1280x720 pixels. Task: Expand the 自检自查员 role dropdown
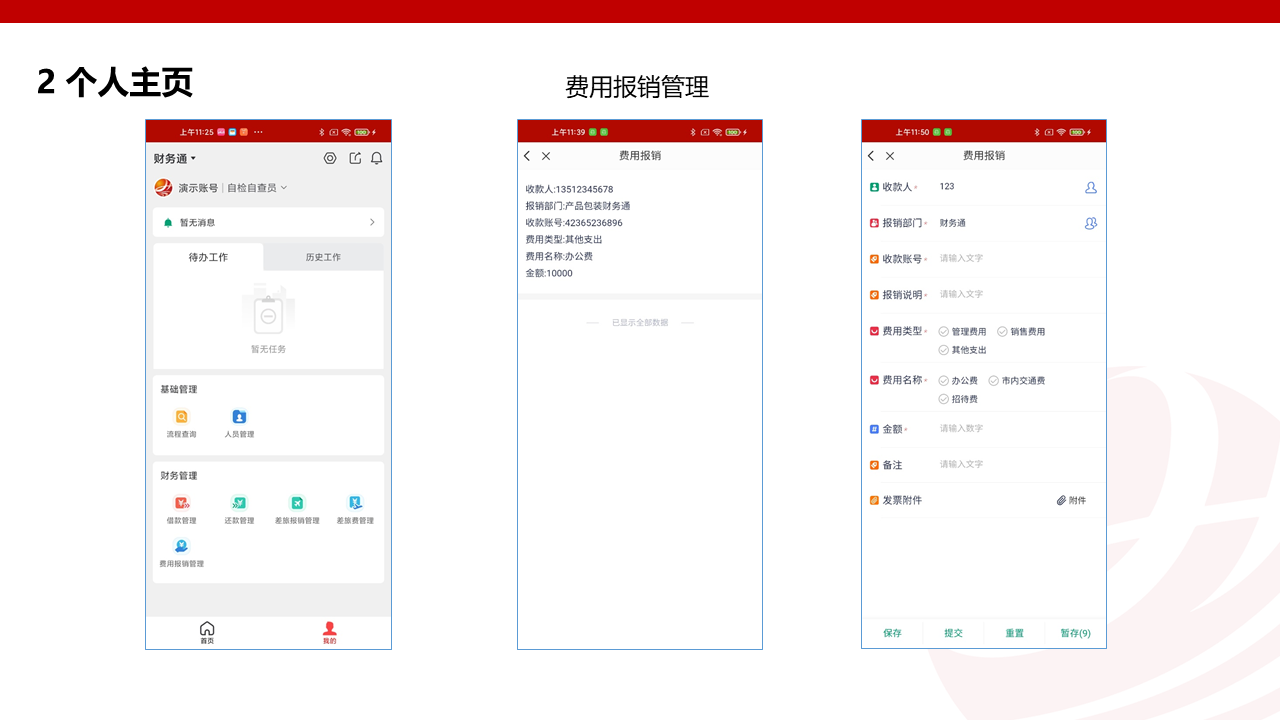(257, 188)
